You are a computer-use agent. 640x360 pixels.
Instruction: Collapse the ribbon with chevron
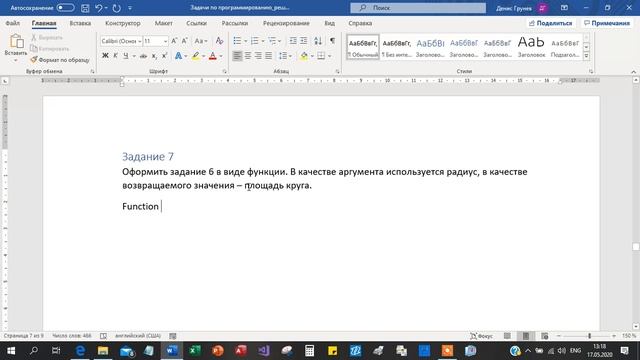633,71
